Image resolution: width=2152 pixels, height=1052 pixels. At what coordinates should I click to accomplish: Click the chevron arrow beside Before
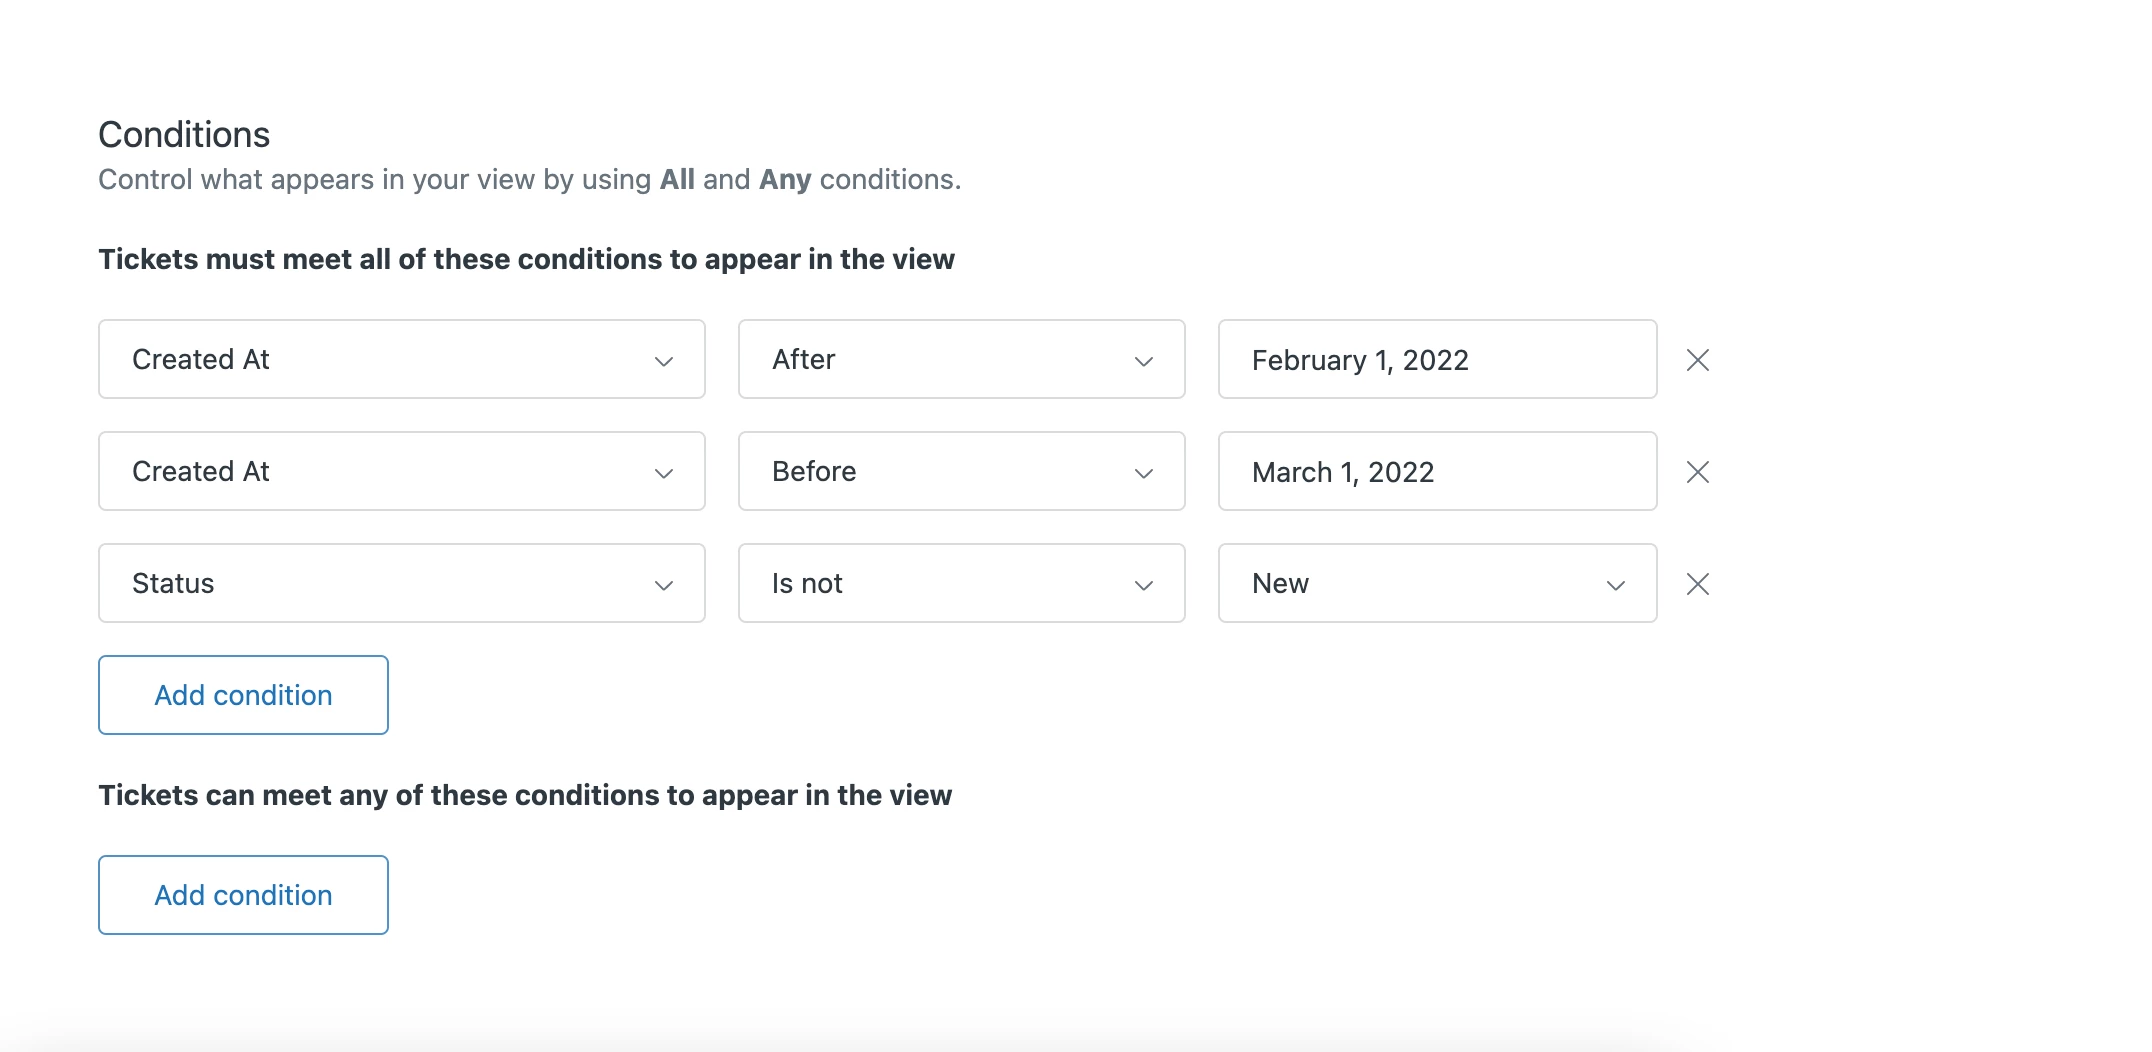pyautogui.click(x=1144, y=473)
